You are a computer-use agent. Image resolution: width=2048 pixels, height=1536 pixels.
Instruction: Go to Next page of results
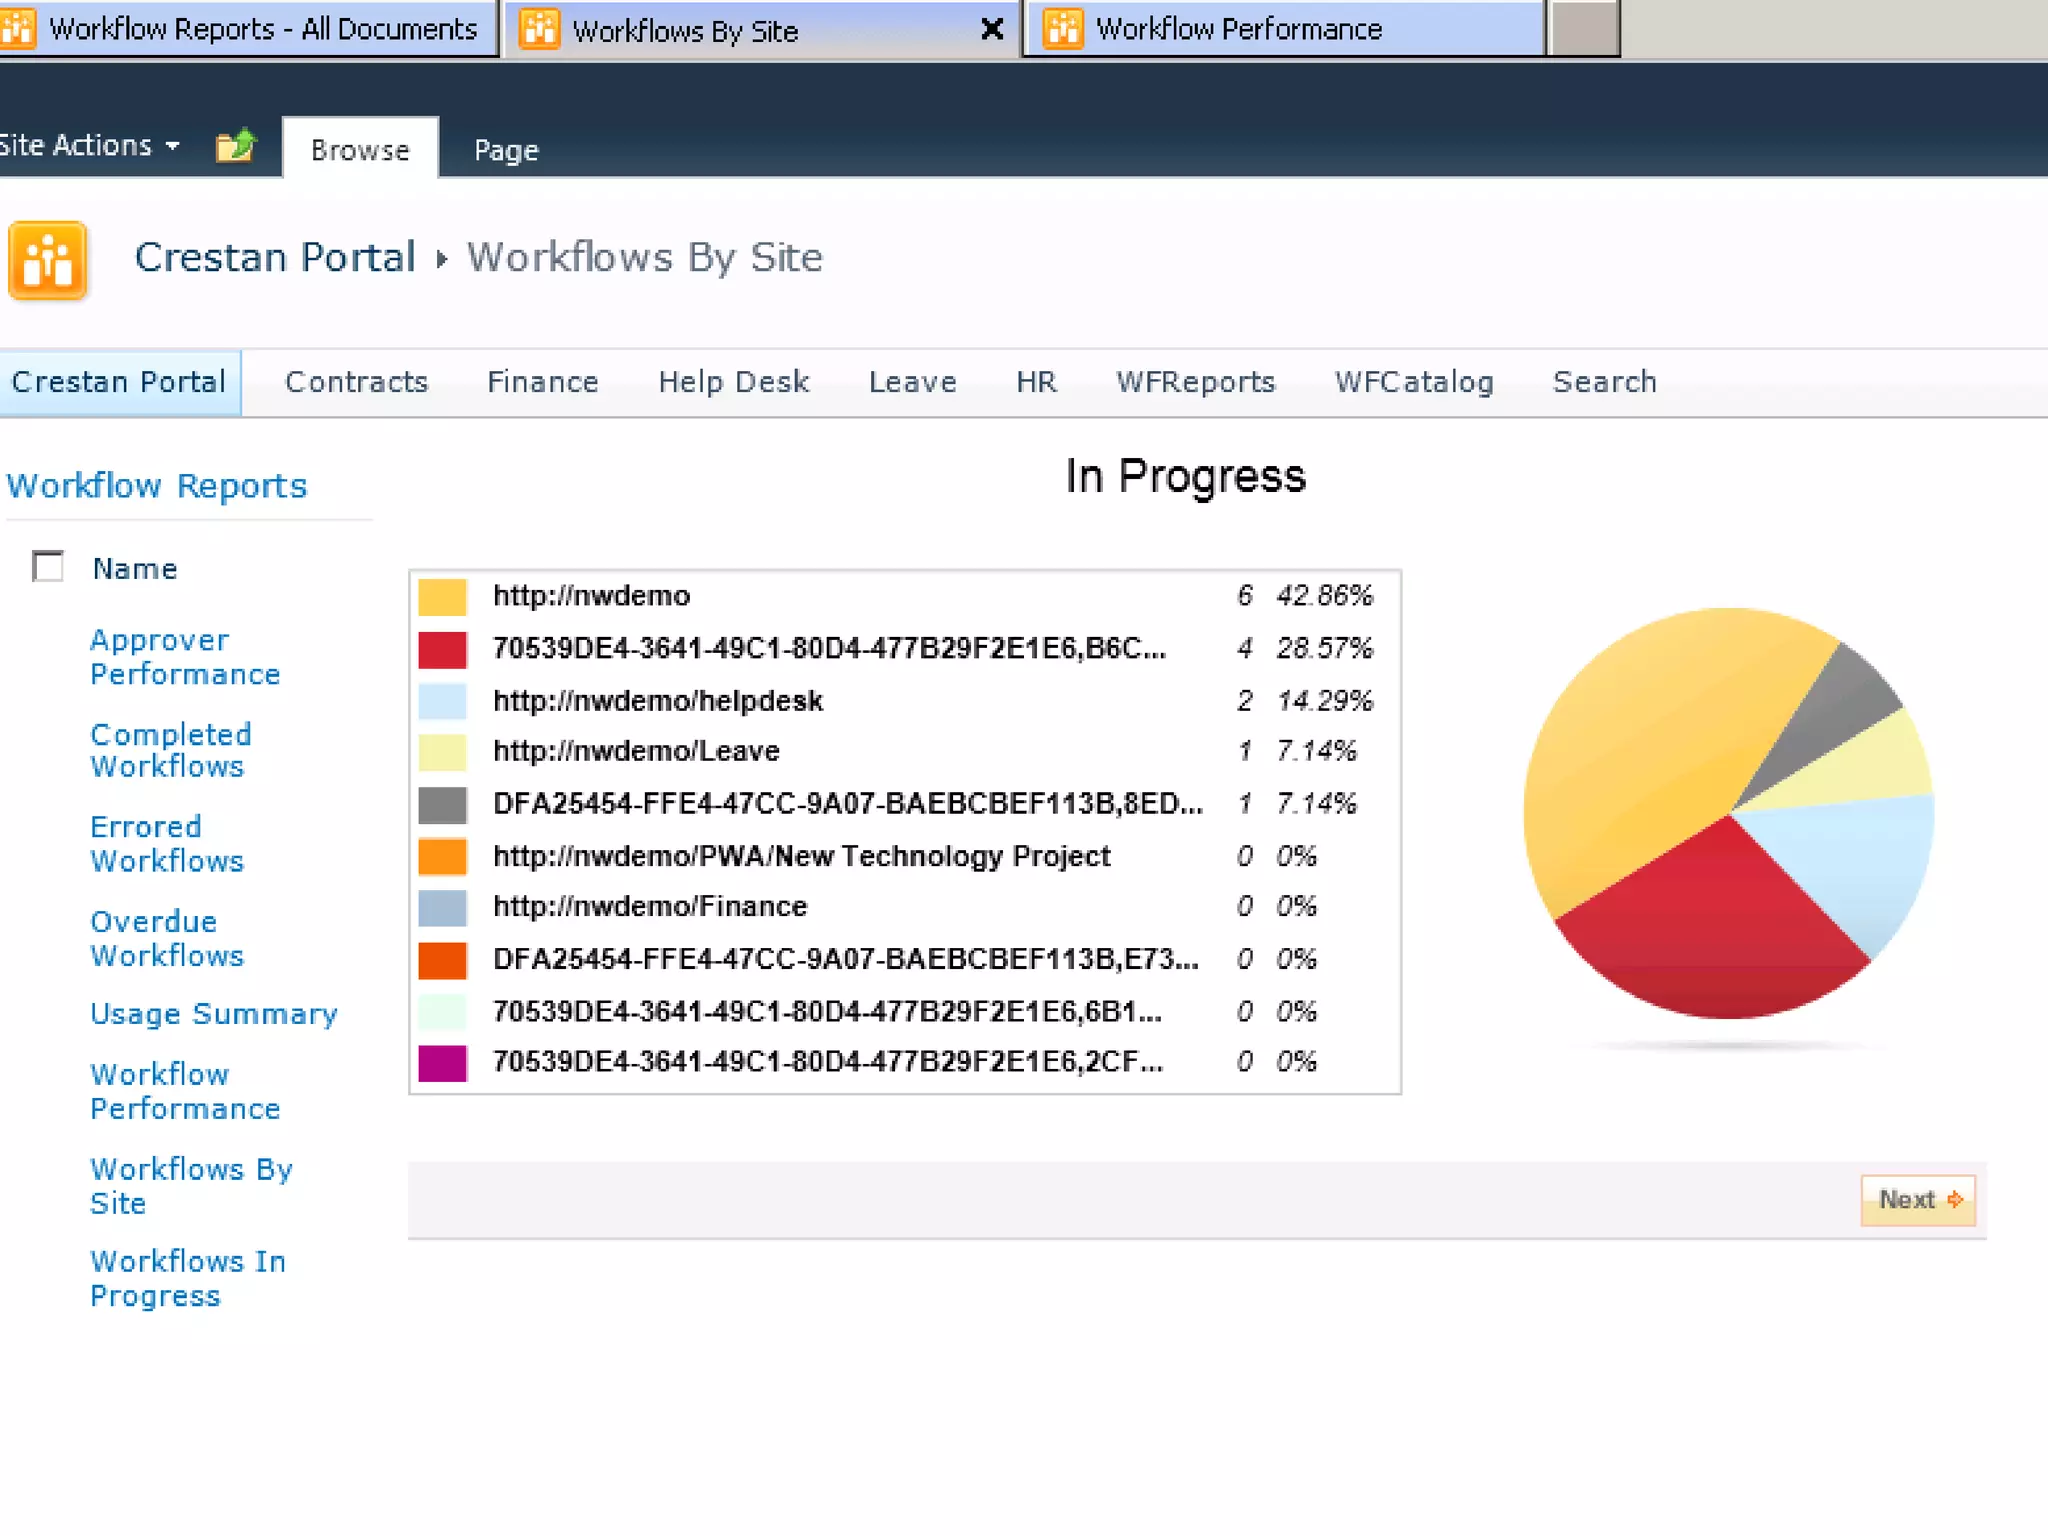[x=1918, y=1200]
